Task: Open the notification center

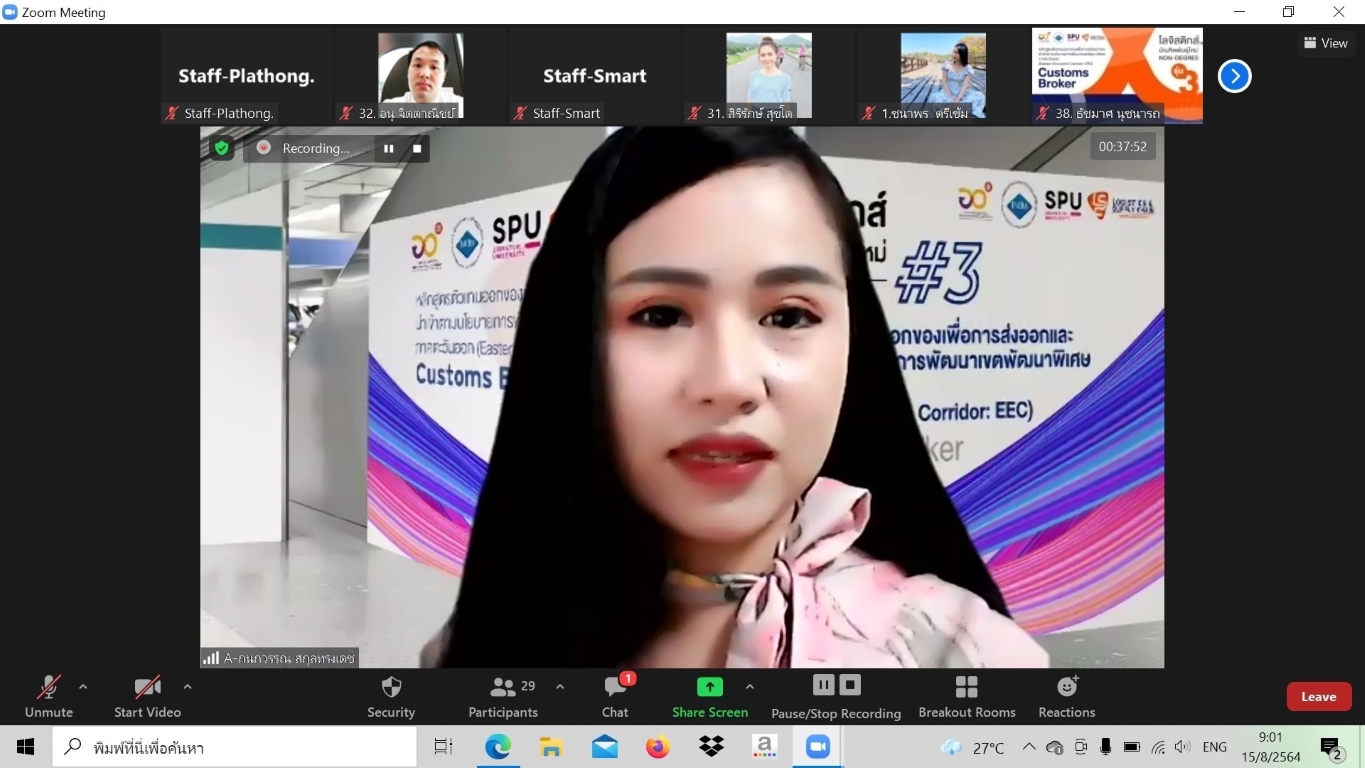Action: click(x=1331, y=747)
